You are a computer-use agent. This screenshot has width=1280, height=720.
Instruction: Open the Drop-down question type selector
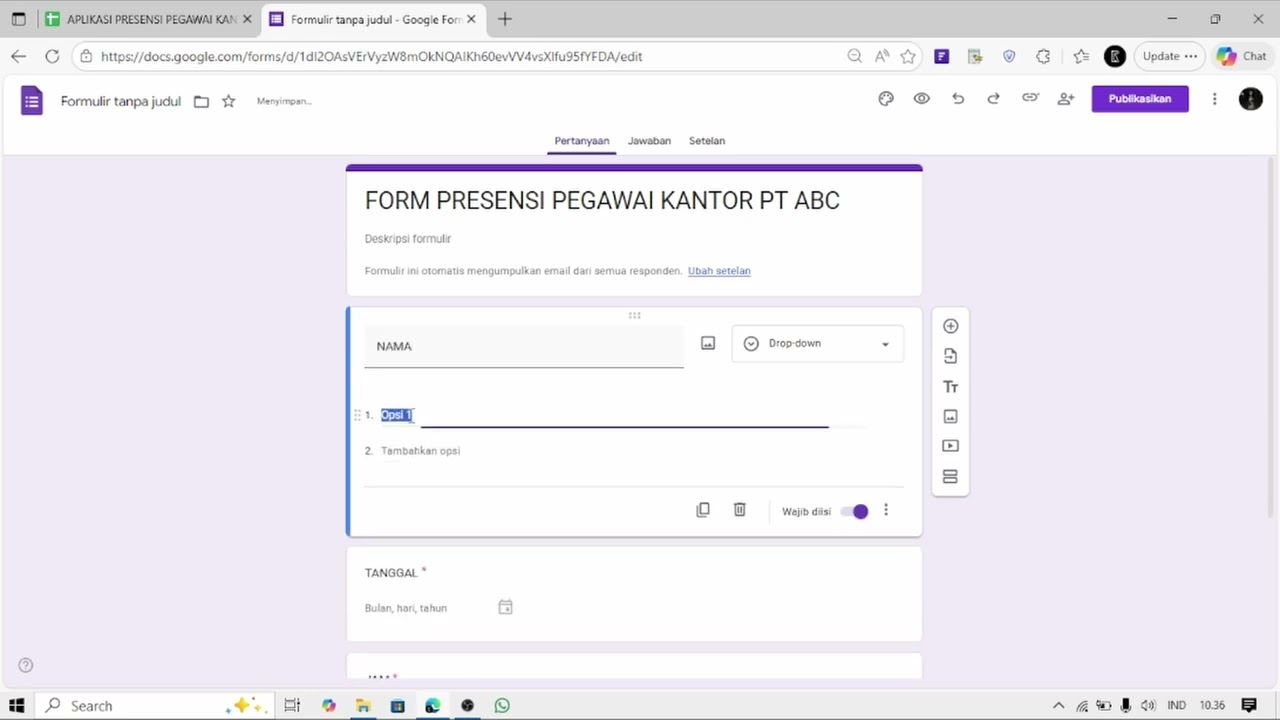817,344
